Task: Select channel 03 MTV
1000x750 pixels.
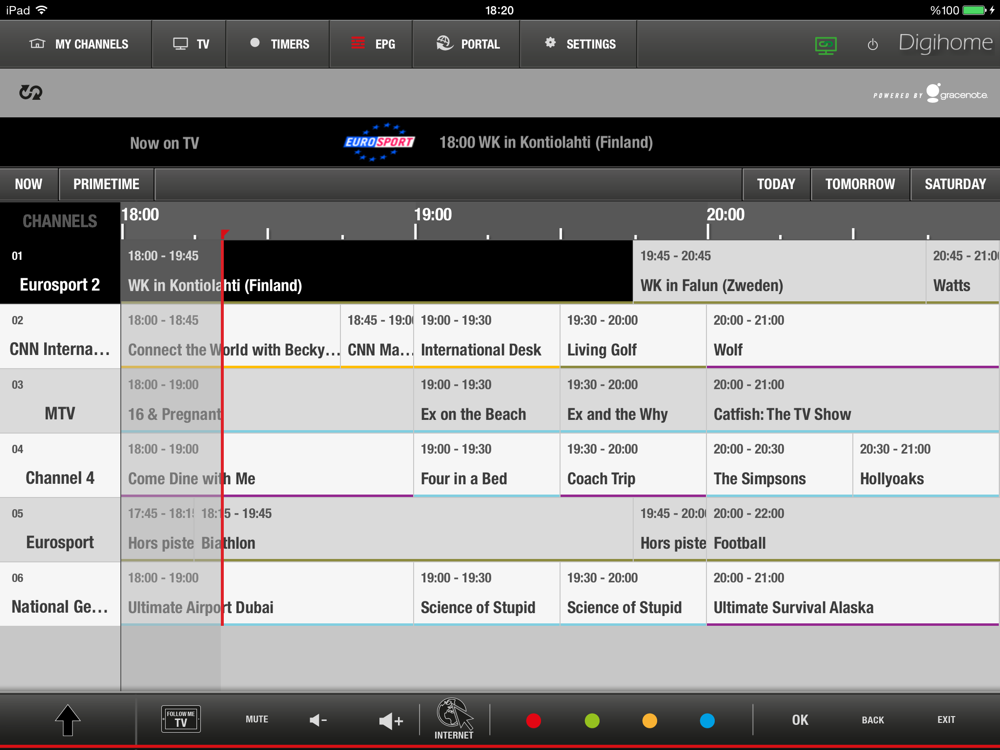Action: click(60, 401)
